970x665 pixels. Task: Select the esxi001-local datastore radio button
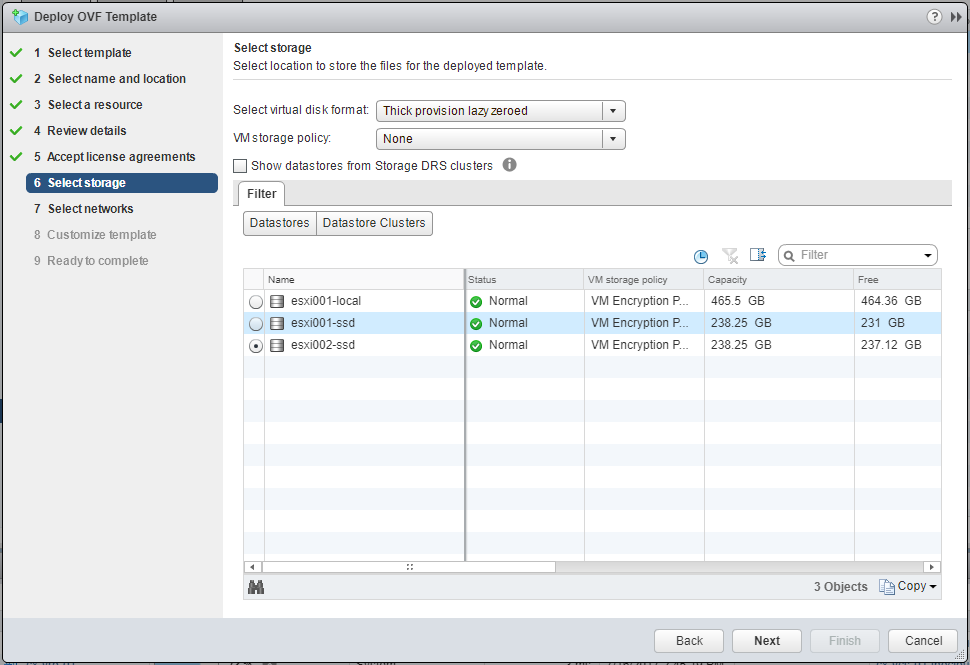point(256,302)
